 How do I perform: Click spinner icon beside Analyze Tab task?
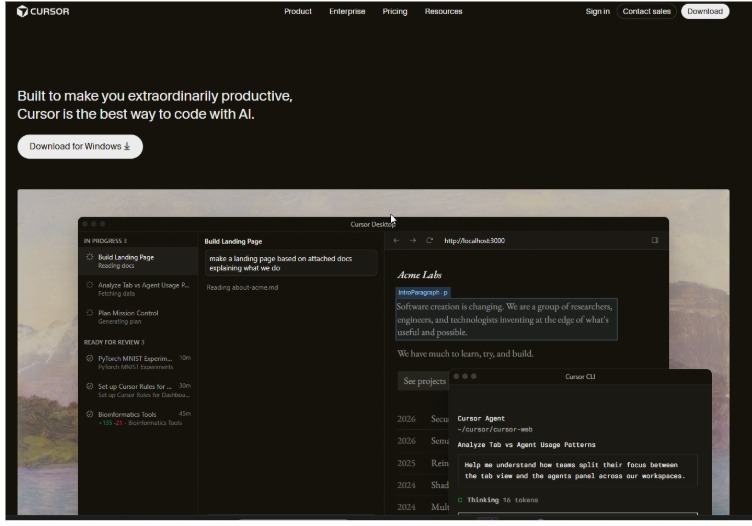89,285
